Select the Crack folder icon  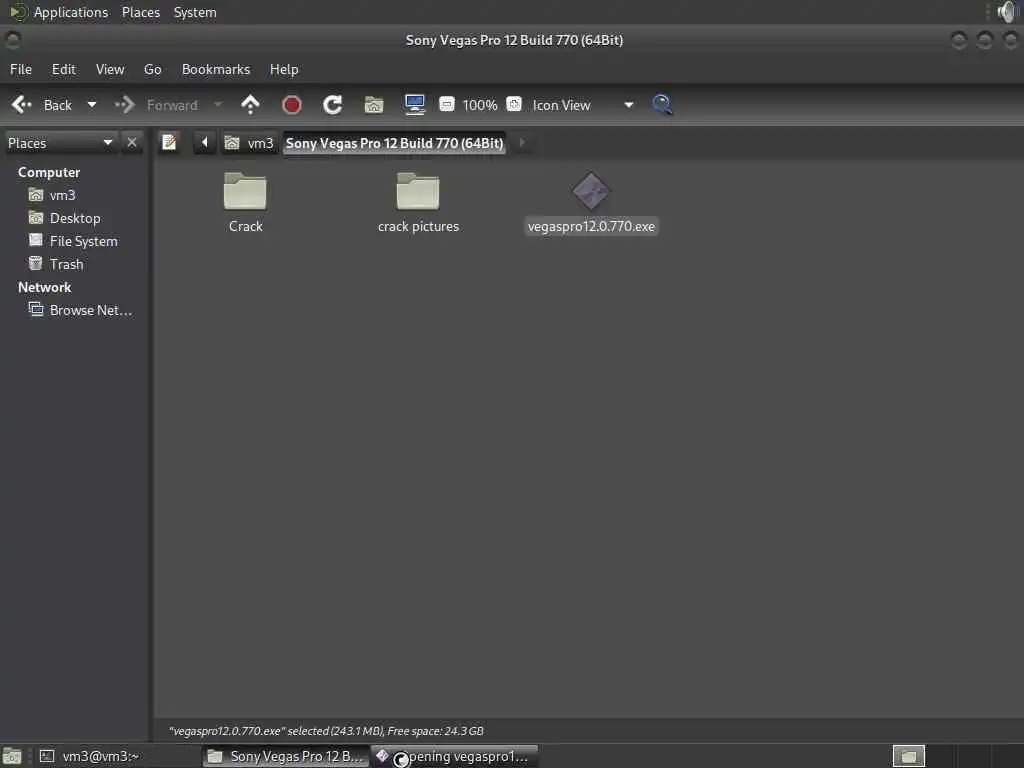(245, 191)
